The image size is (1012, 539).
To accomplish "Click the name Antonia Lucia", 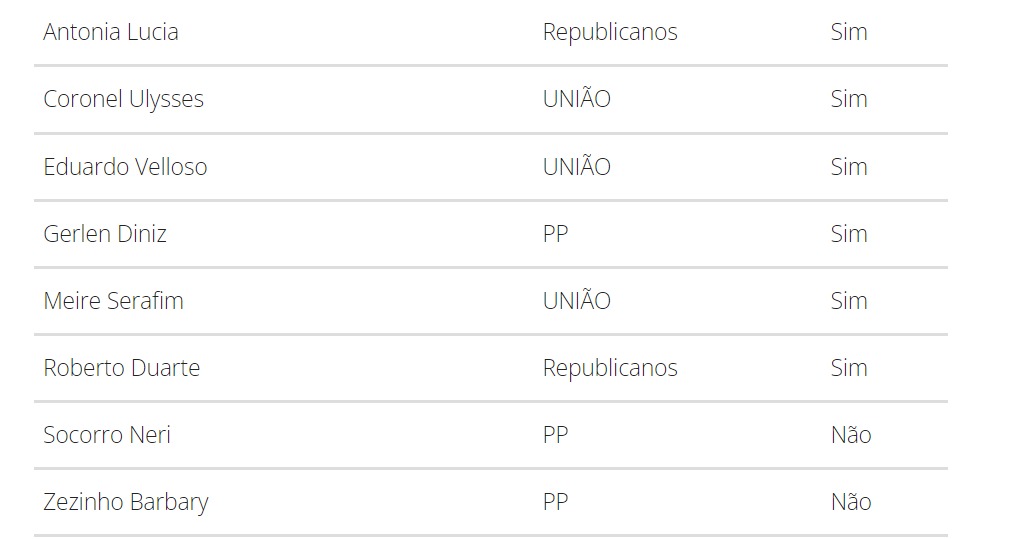I will [x=110, y=32].
